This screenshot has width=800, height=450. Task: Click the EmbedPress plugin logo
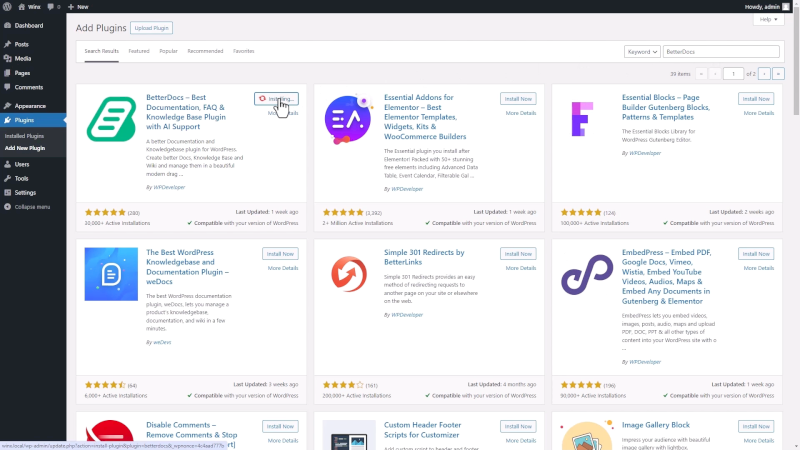point(587,274)
